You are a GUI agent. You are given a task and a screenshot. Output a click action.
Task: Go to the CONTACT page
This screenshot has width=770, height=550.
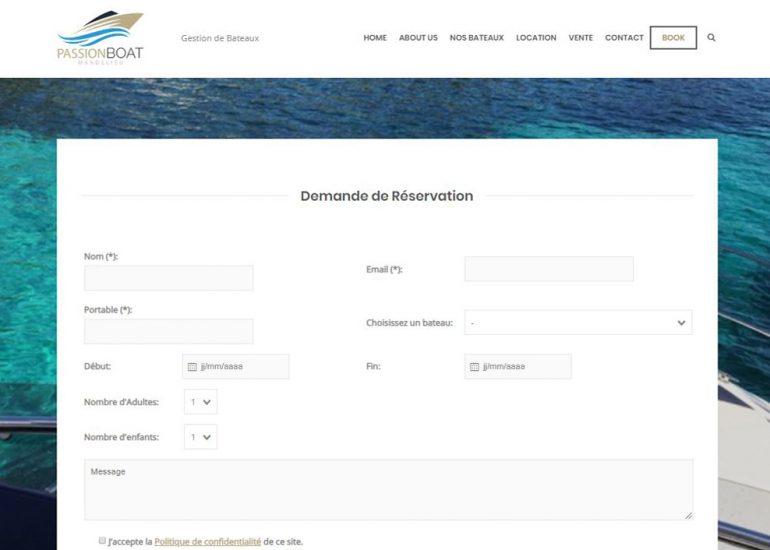pyautogui.click(x=624, y=38)
